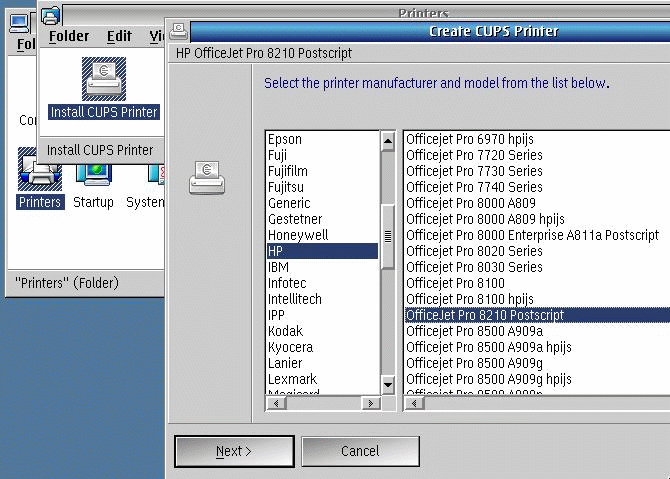Choose OfficeJet Pro 8210 Postscript model
670x479 pixels.
pyautogui.click(x=537, y=315)
